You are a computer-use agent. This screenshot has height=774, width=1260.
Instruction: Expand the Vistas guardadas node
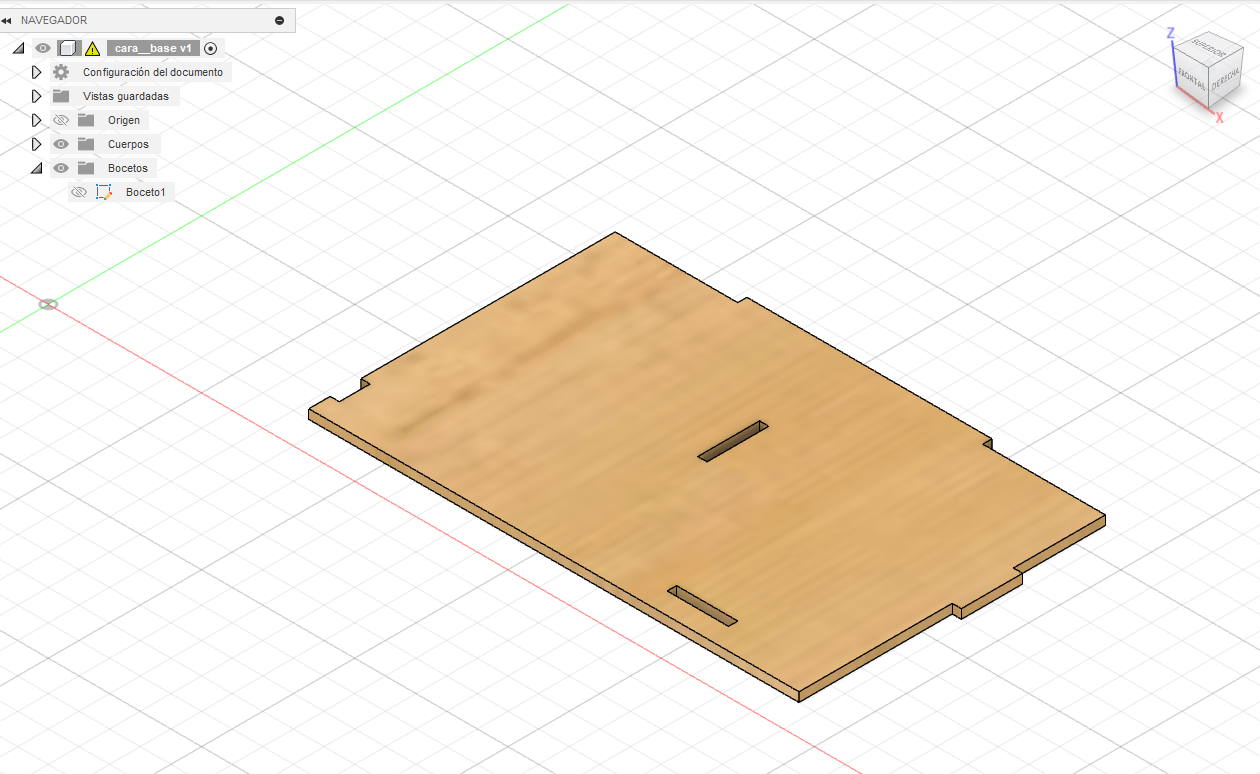pos(36,96)
